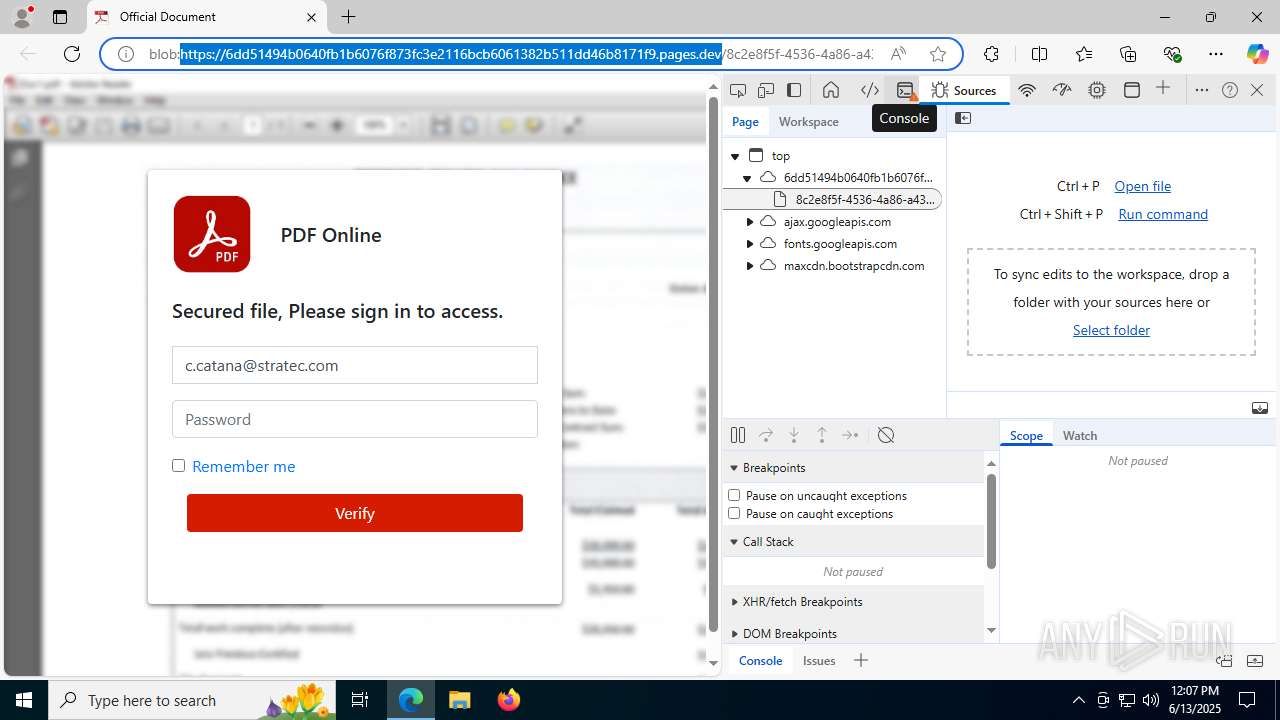Expand the ajax.googleapis.com node

tap(750, 222)
